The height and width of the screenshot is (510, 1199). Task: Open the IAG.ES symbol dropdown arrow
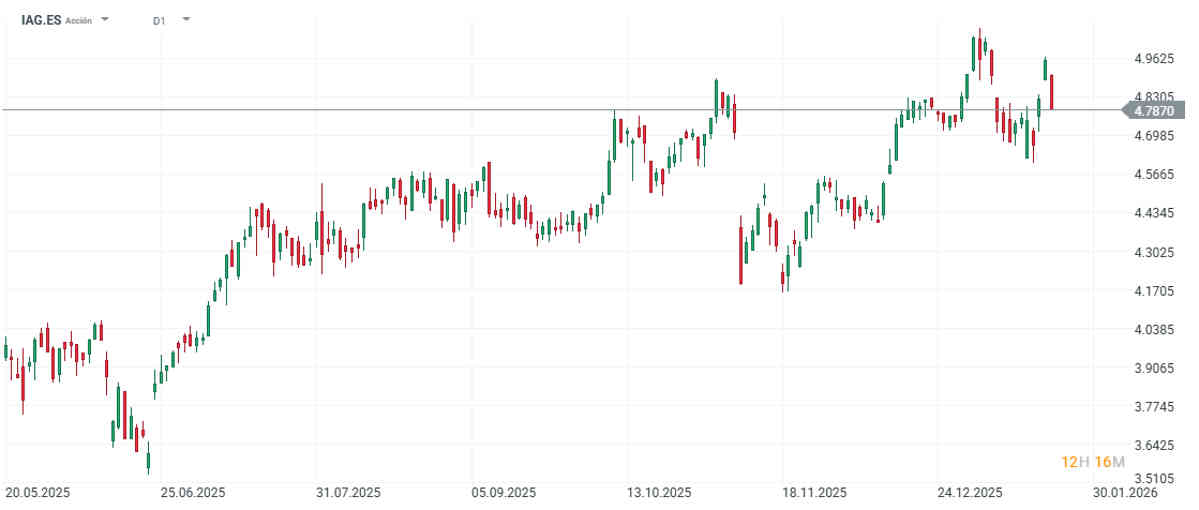click(106, 20)
